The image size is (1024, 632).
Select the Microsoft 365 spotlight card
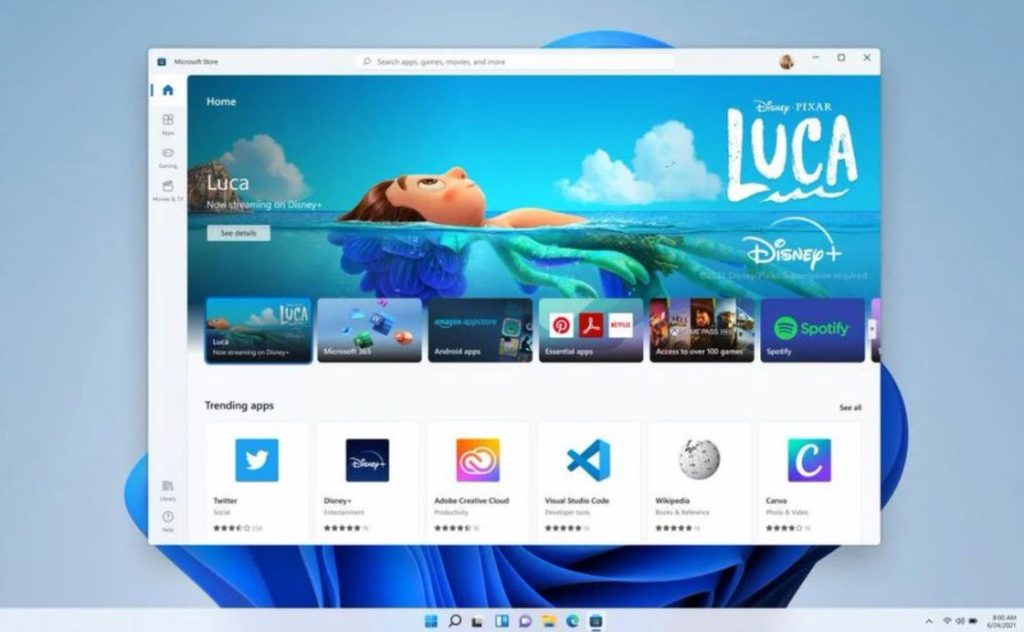370,330
